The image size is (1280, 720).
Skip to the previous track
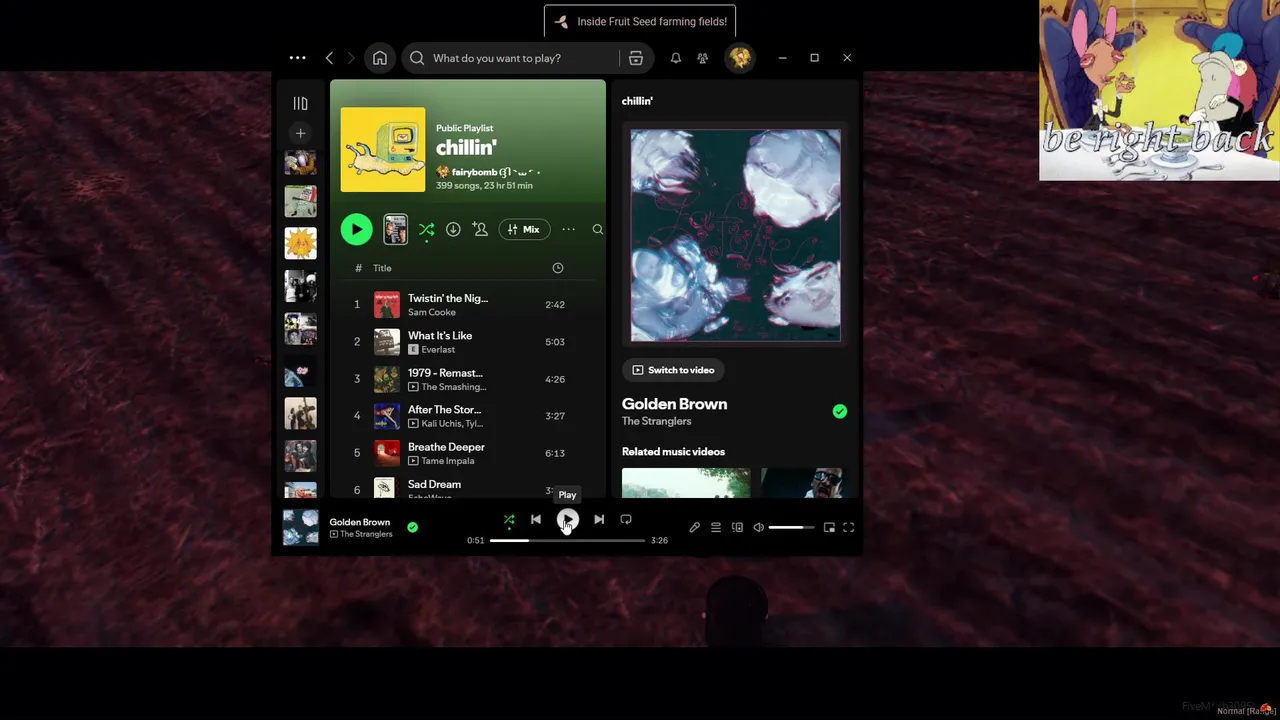pyautogui.click(x=536, y=520)
